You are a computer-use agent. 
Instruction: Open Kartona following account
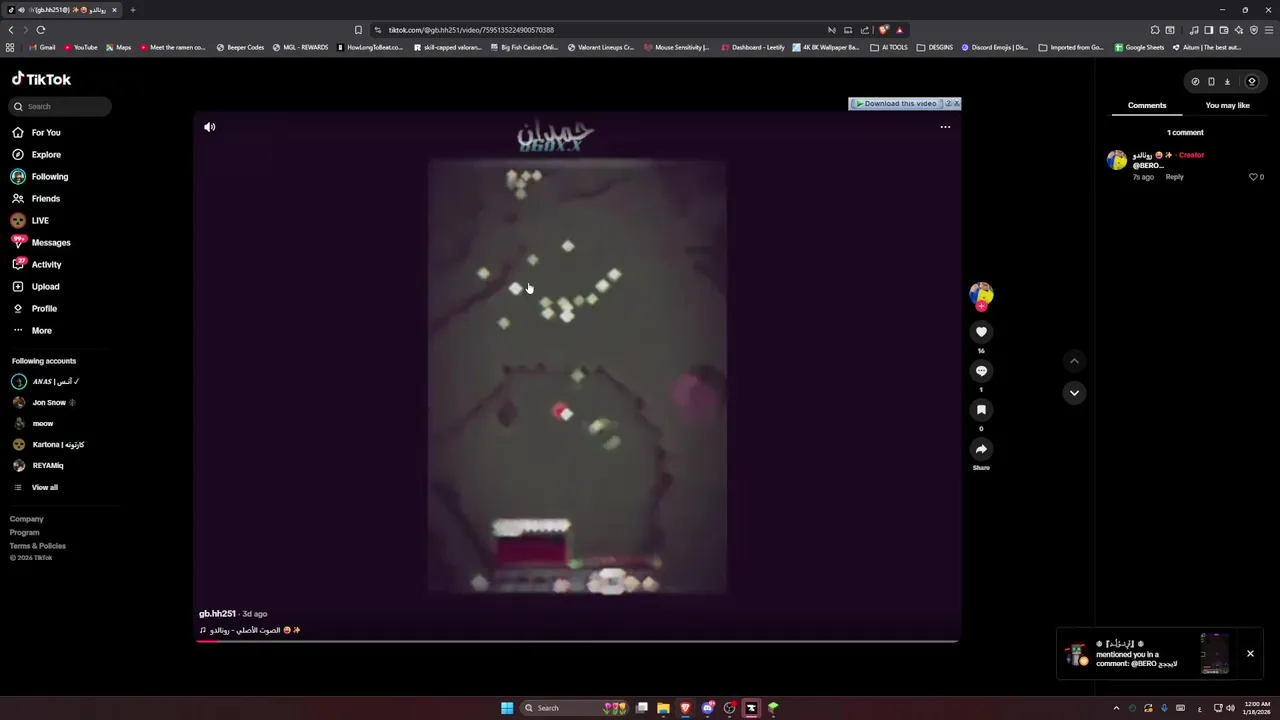point(48,444)
